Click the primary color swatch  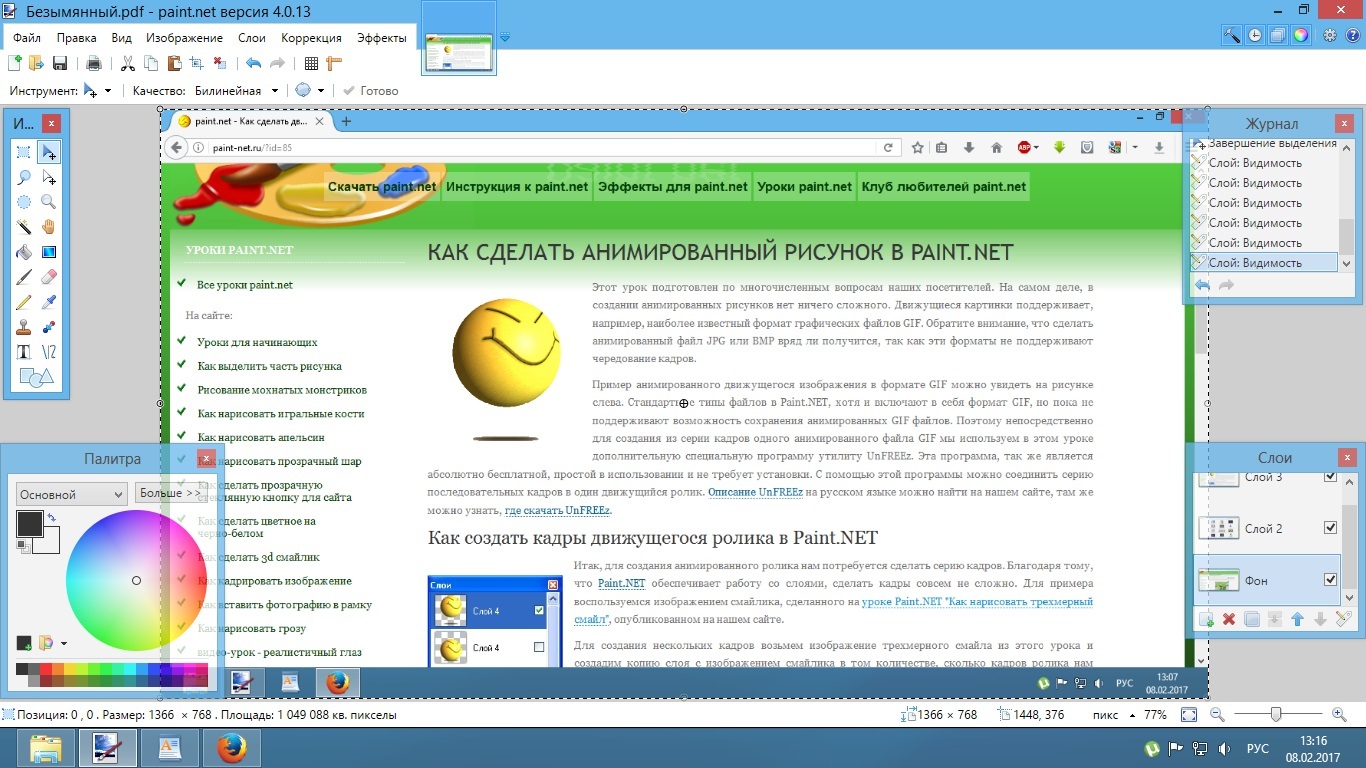pos(29,523)
